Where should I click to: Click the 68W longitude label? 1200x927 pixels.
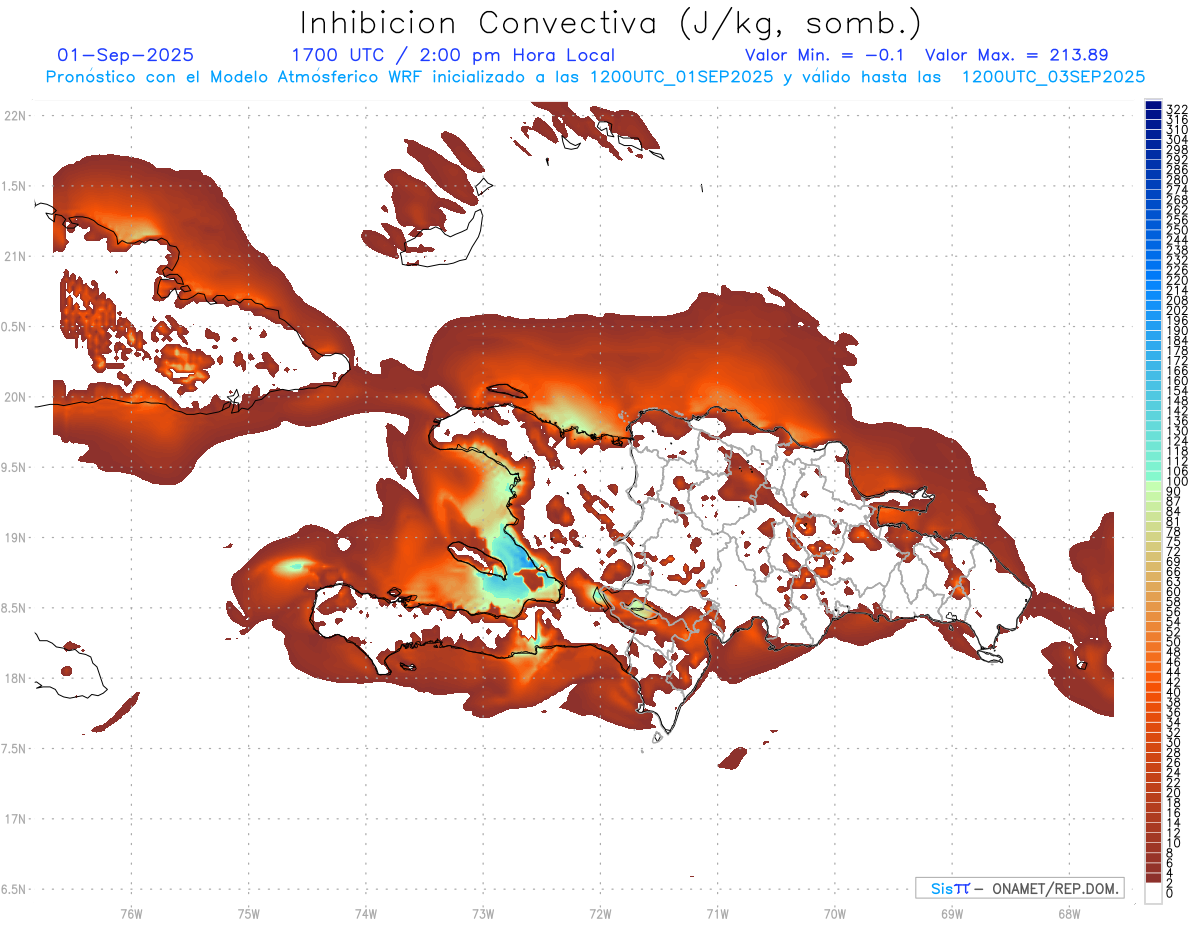[1069, 913]
